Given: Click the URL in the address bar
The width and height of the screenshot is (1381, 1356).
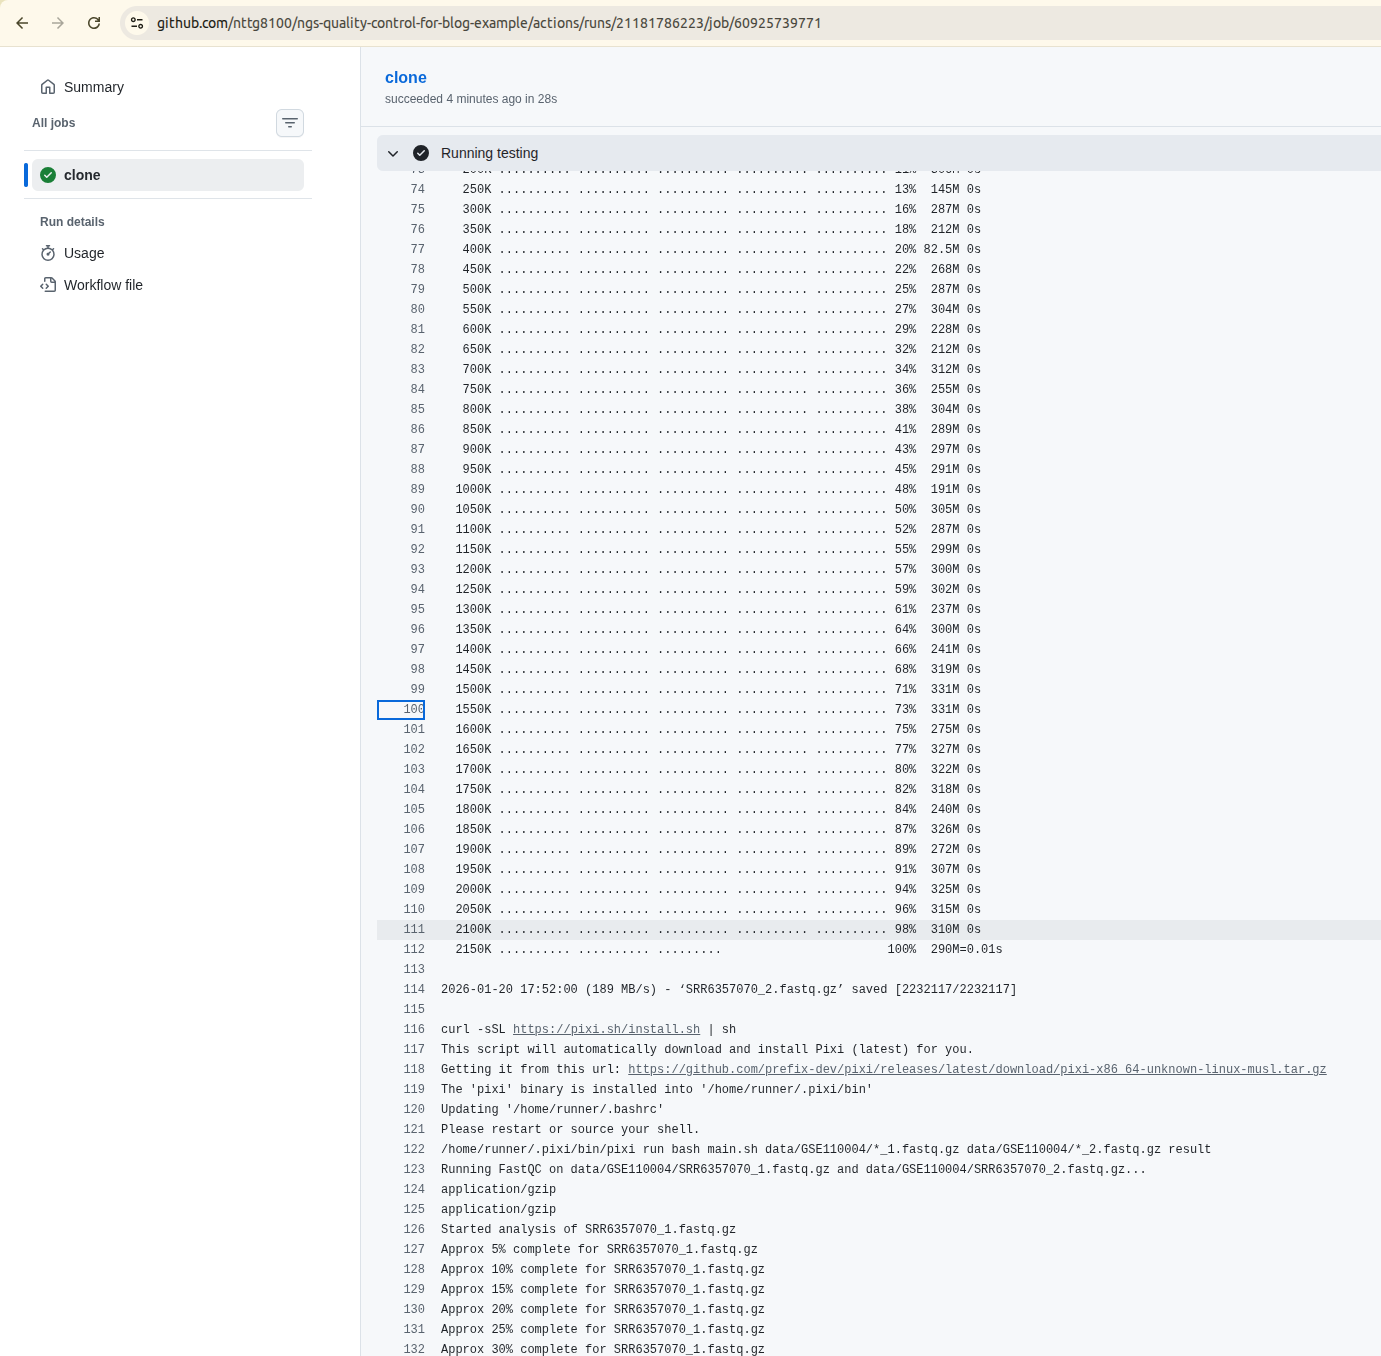Looking at the screenshot, I should click(488, 23).
